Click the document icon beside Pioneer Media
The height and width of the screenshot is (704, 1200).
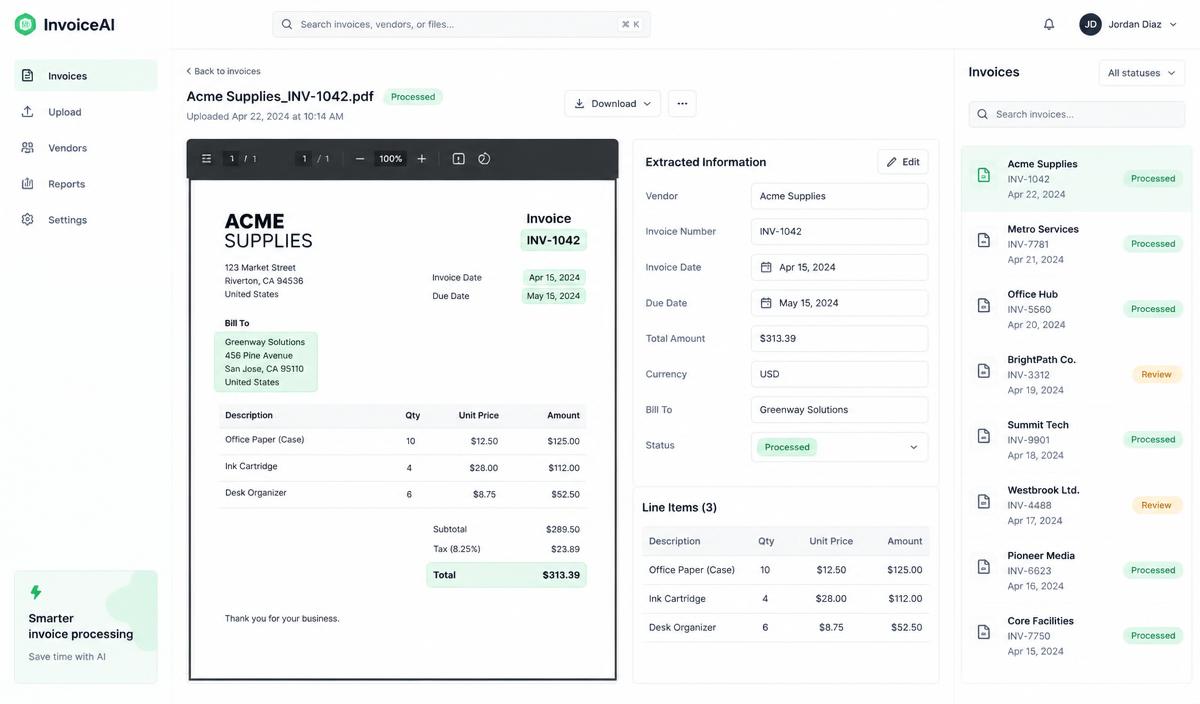pyautogui.click(x=984, y=567)
